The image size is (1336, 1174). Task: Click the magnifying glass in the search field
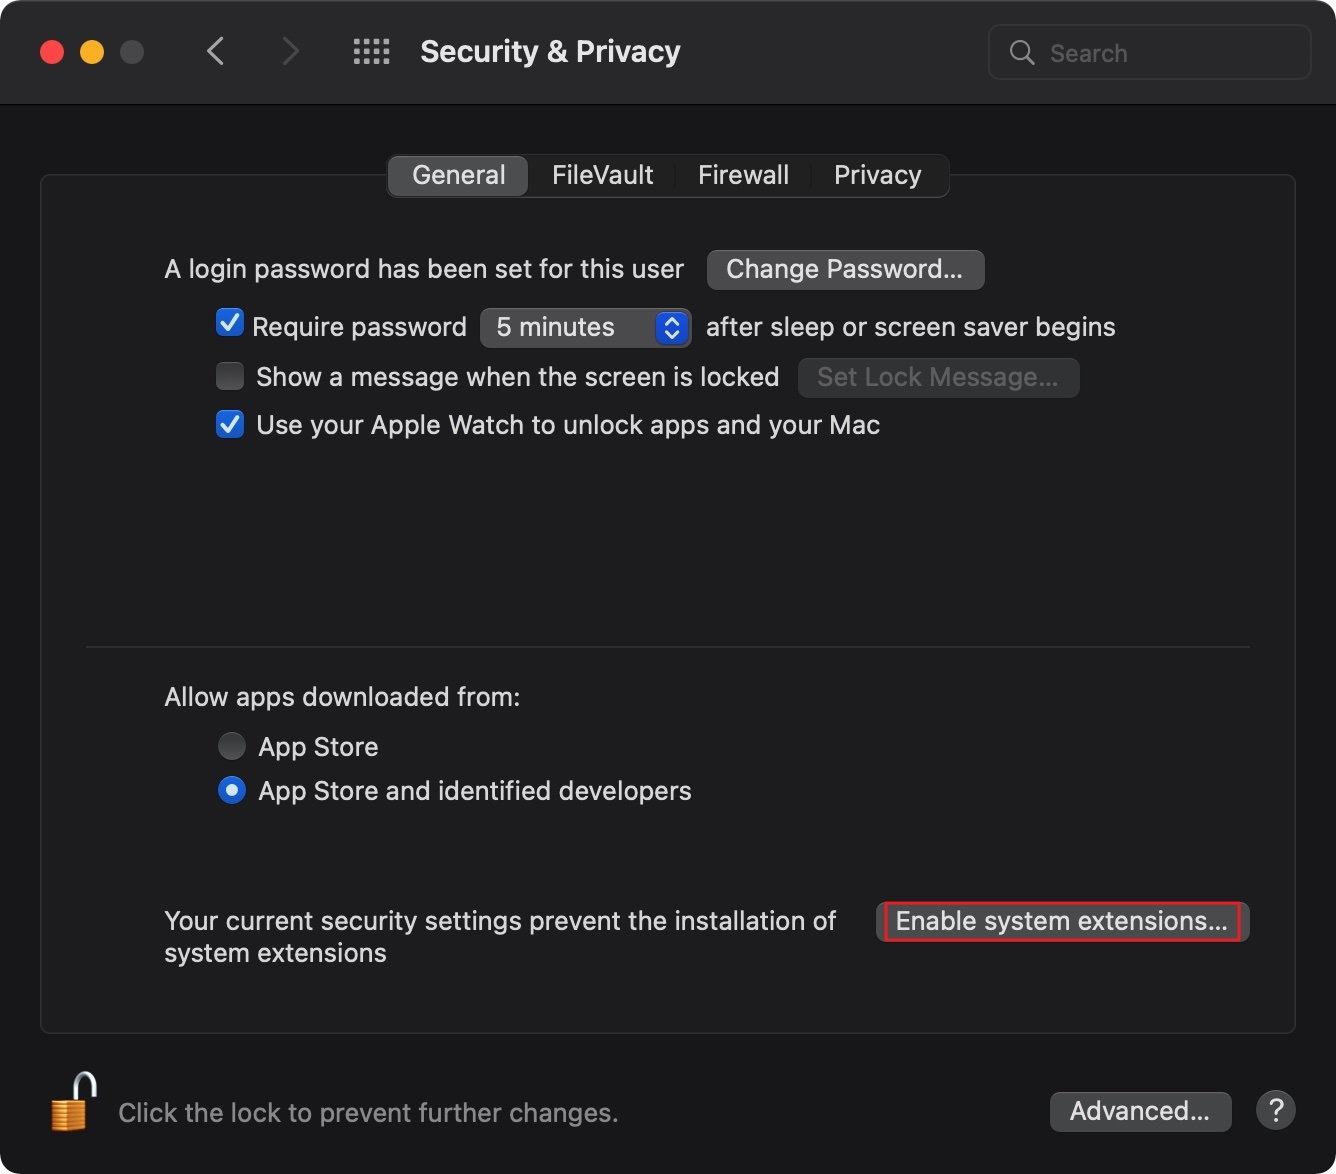(1021, 52)
